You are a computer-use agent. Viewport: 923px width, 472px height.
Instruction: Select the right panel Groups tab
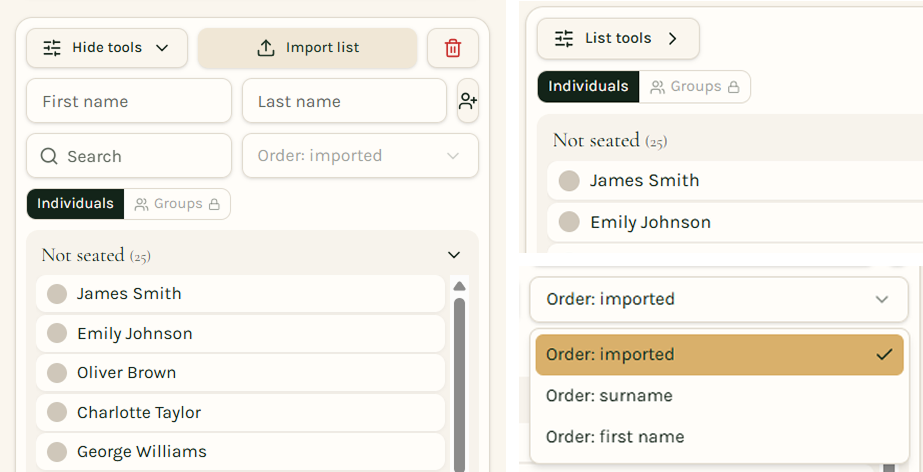tap(695, 87)
